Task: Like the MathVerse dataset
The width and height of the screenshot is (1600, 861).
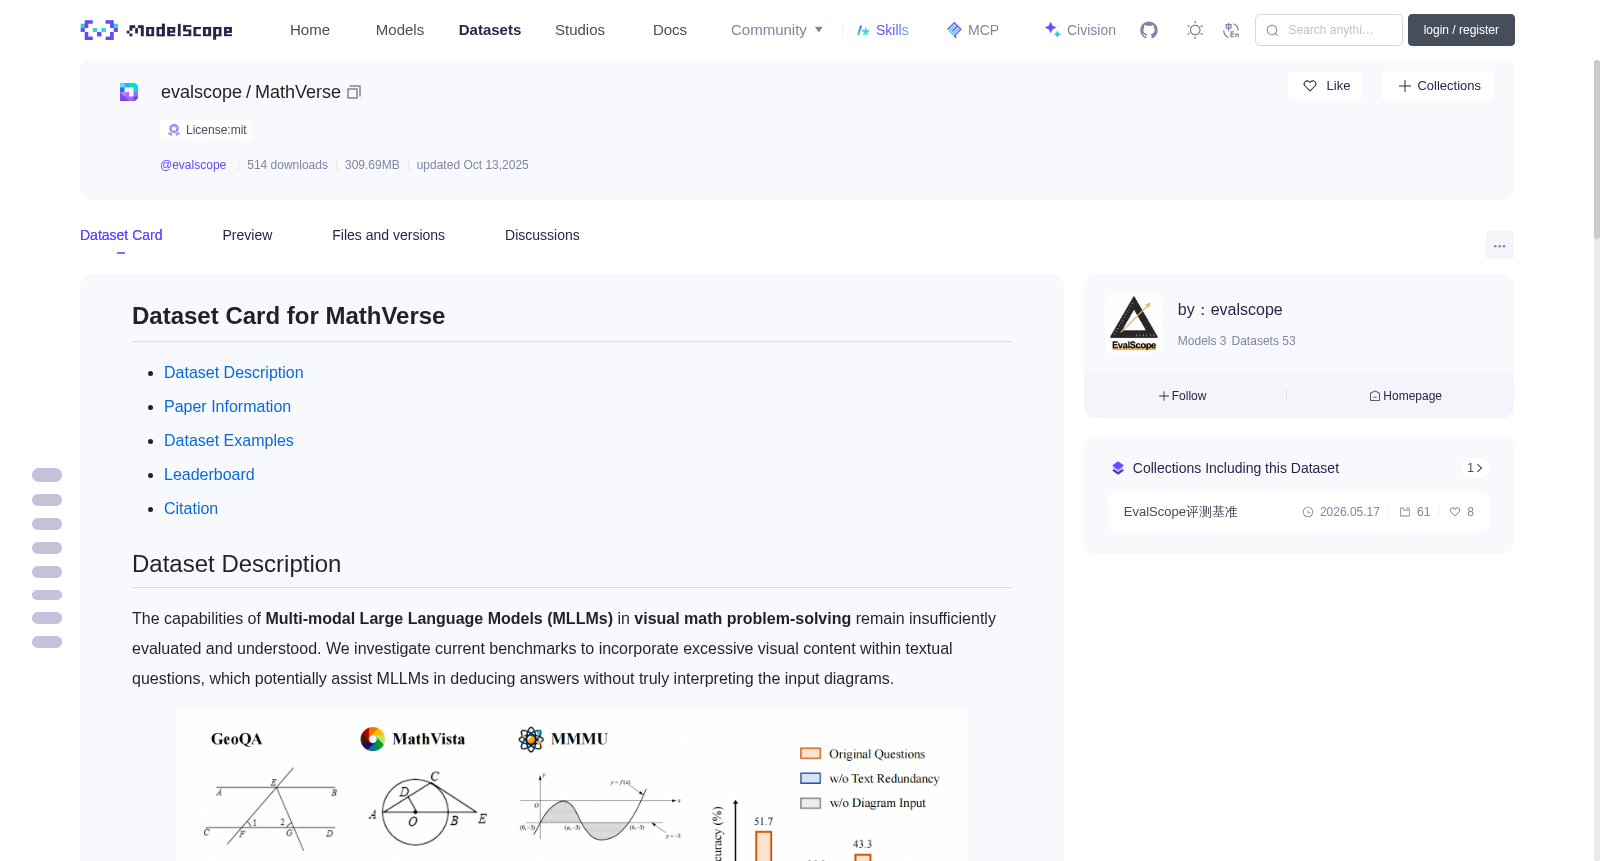Action: pos(1325,86)
